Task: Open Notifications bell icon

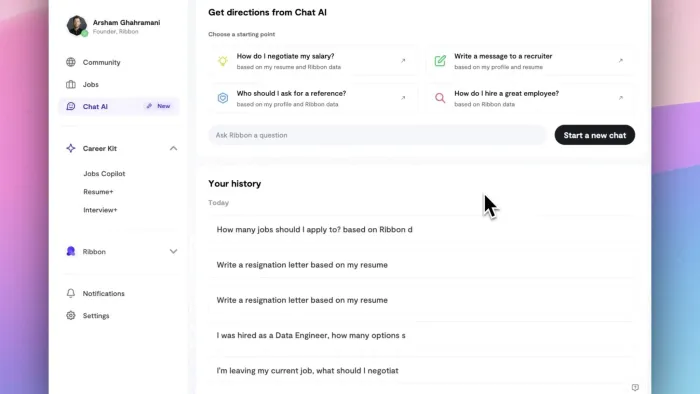Action: point(71,293)
